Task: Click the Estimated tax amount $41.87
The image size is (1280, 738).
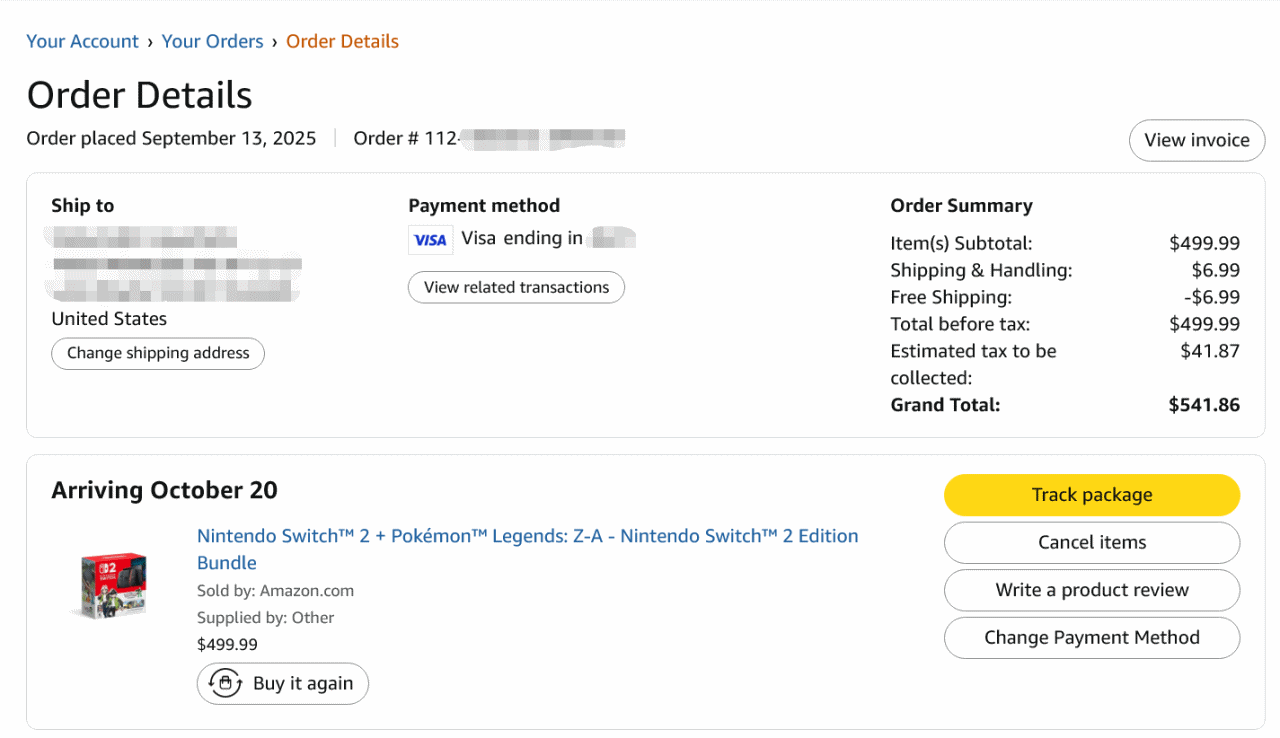Action: coord(1209,351)
